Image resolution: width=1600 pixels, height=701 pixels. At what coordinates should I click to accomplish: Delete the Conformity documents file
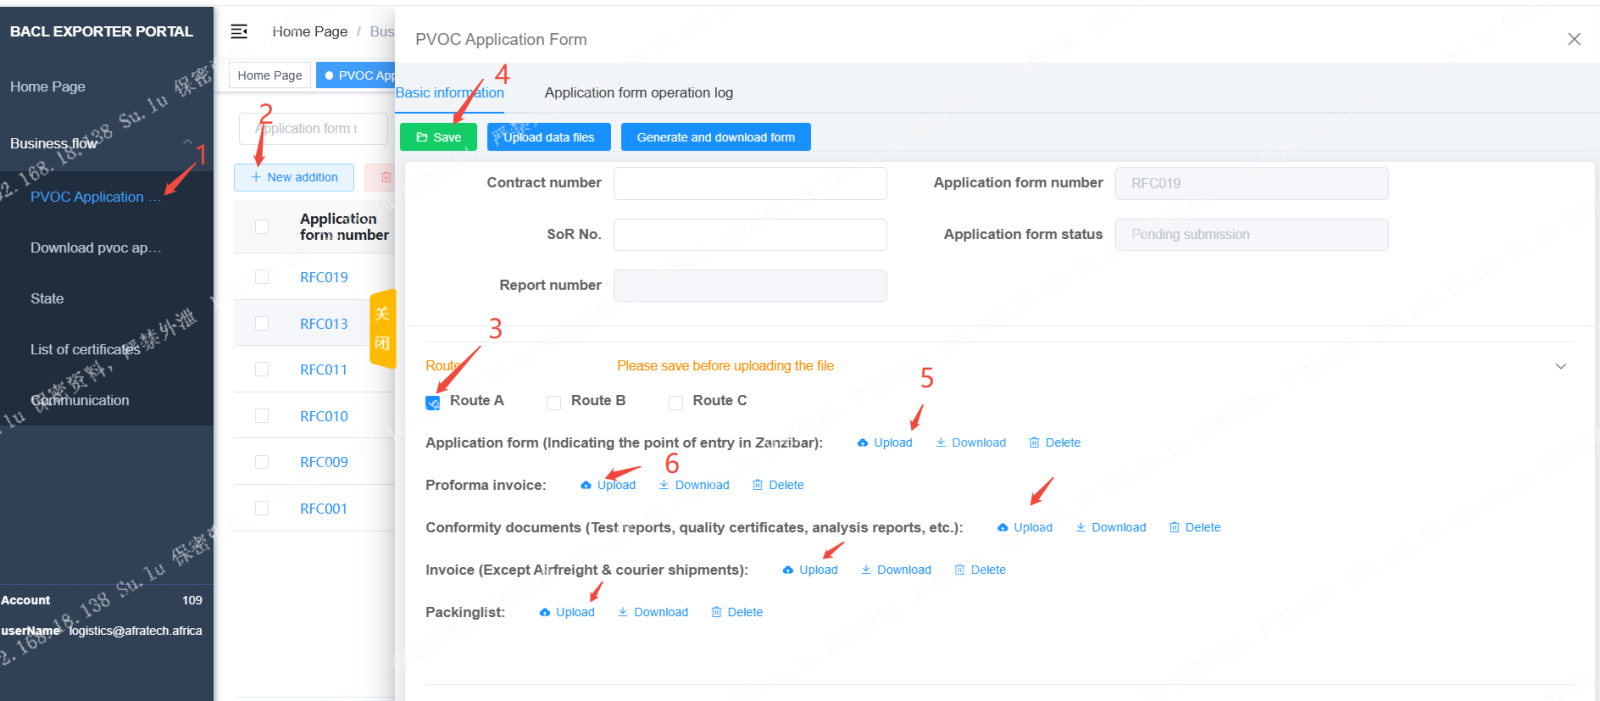point(1194,528)
